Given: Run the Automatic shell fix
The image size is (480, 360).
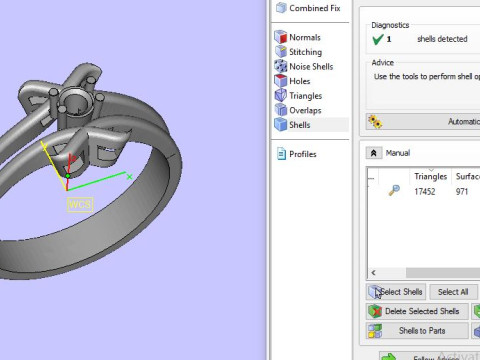Looking at the screenshot, I should pyautogui.click(x=423, y=122).
